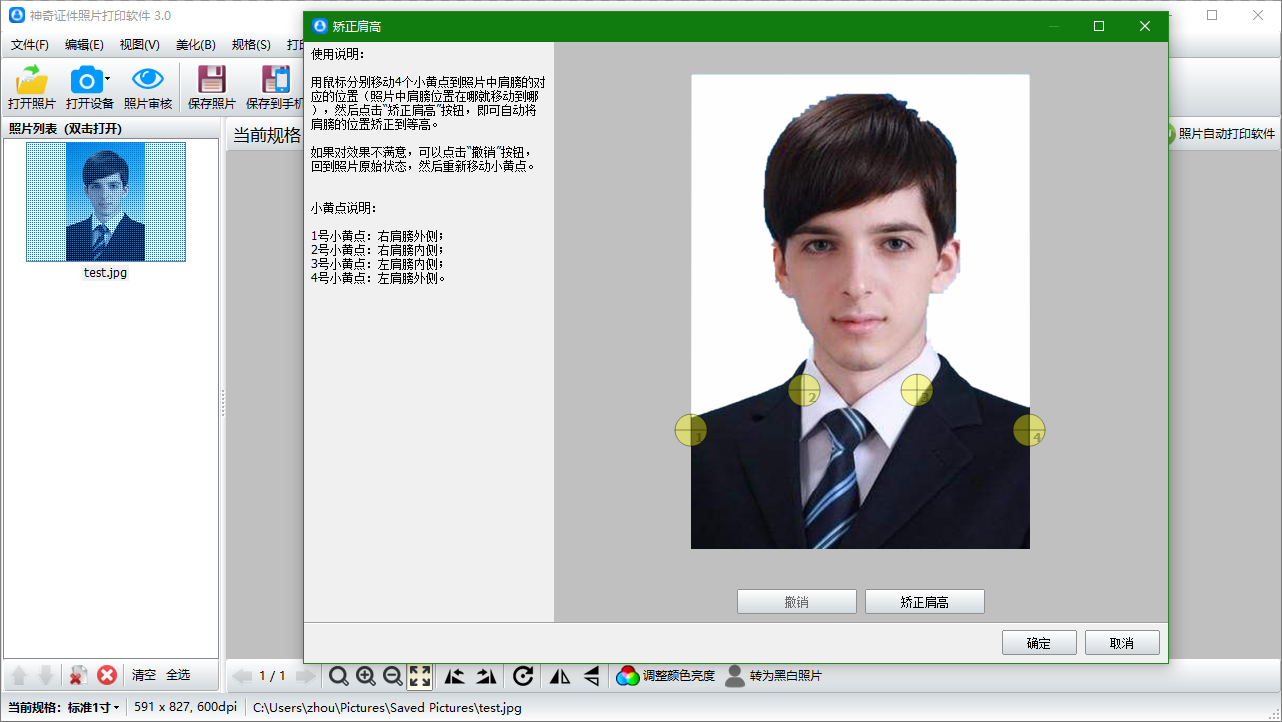
Task: Confirm the dialog with 确定
Action: coord(1039,643)
